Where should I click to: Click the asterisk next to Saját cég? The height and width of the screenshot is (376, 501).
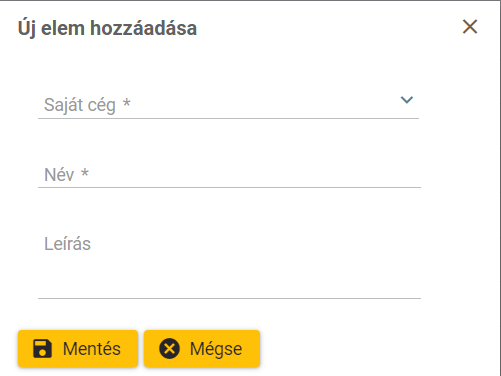tap(127, 102)
